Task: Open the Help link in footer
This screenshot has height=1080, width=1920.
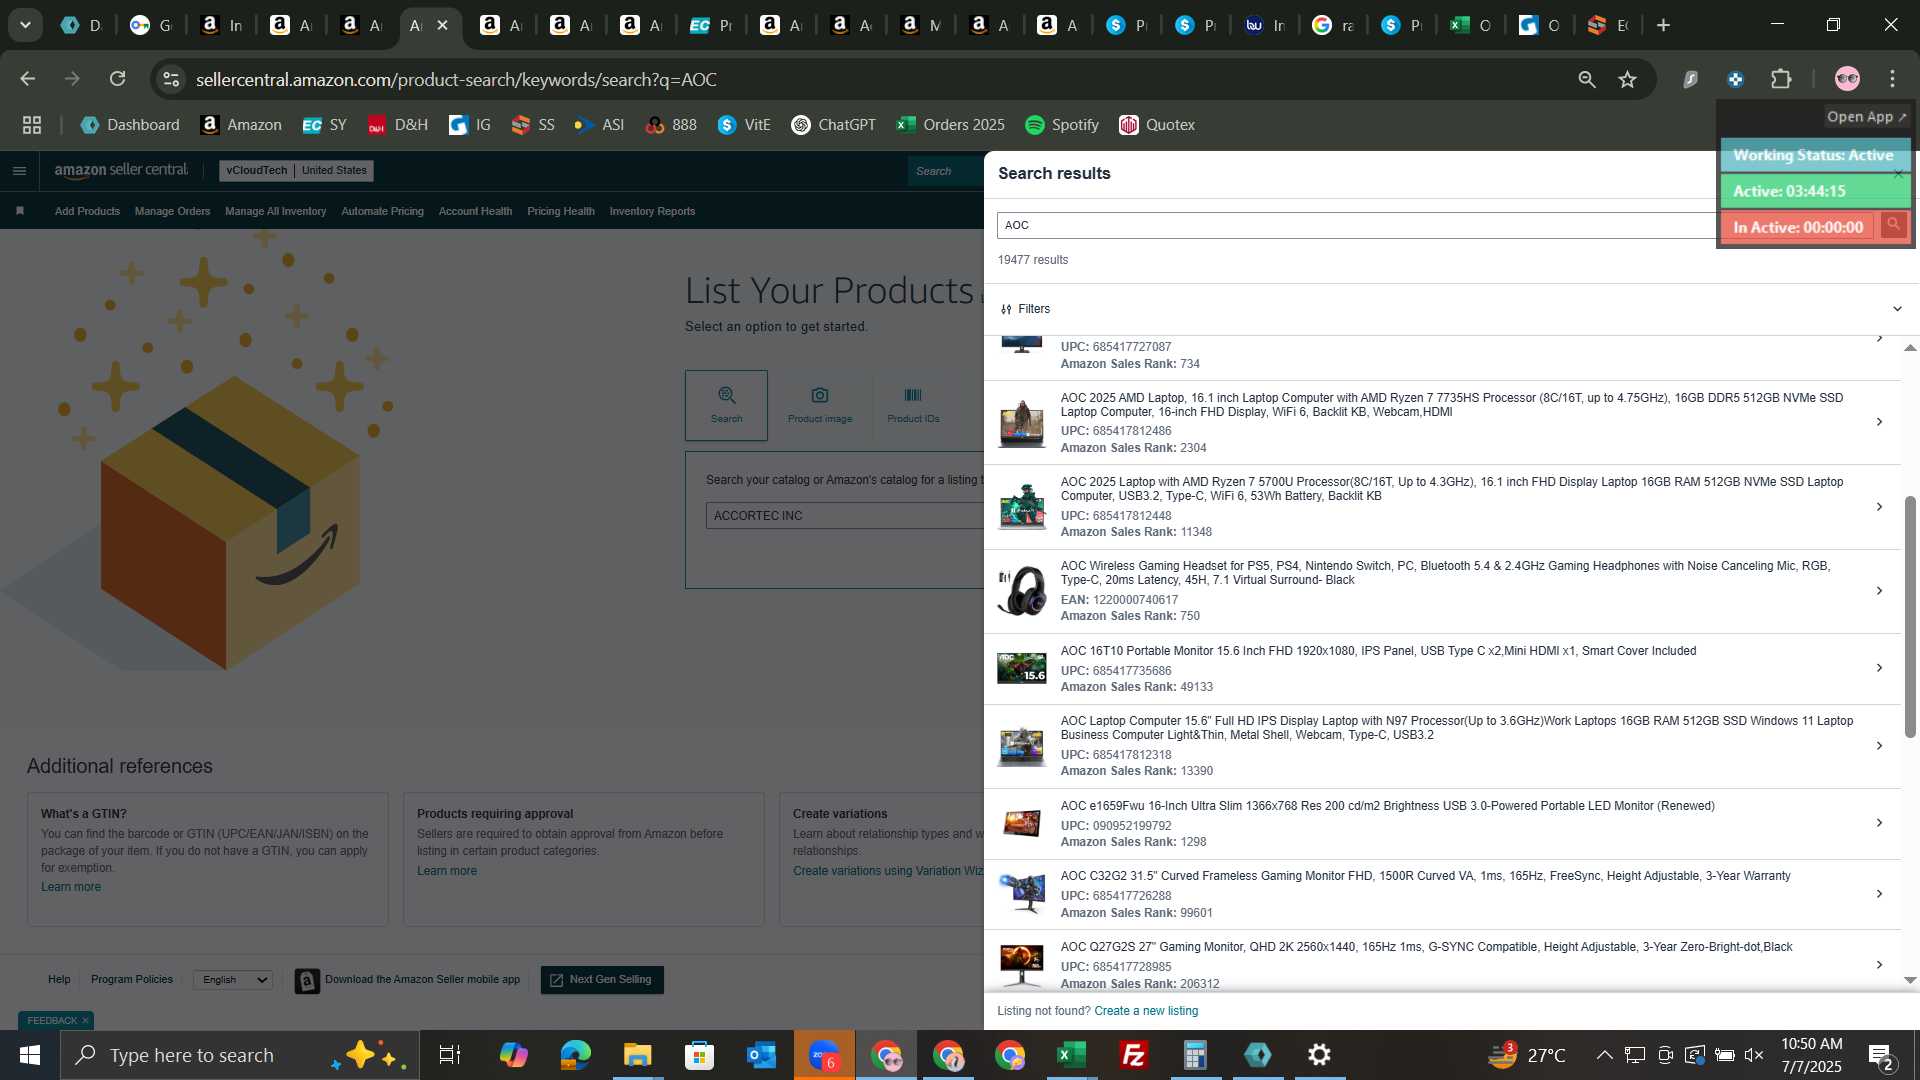Action: (x=59, y=980)
